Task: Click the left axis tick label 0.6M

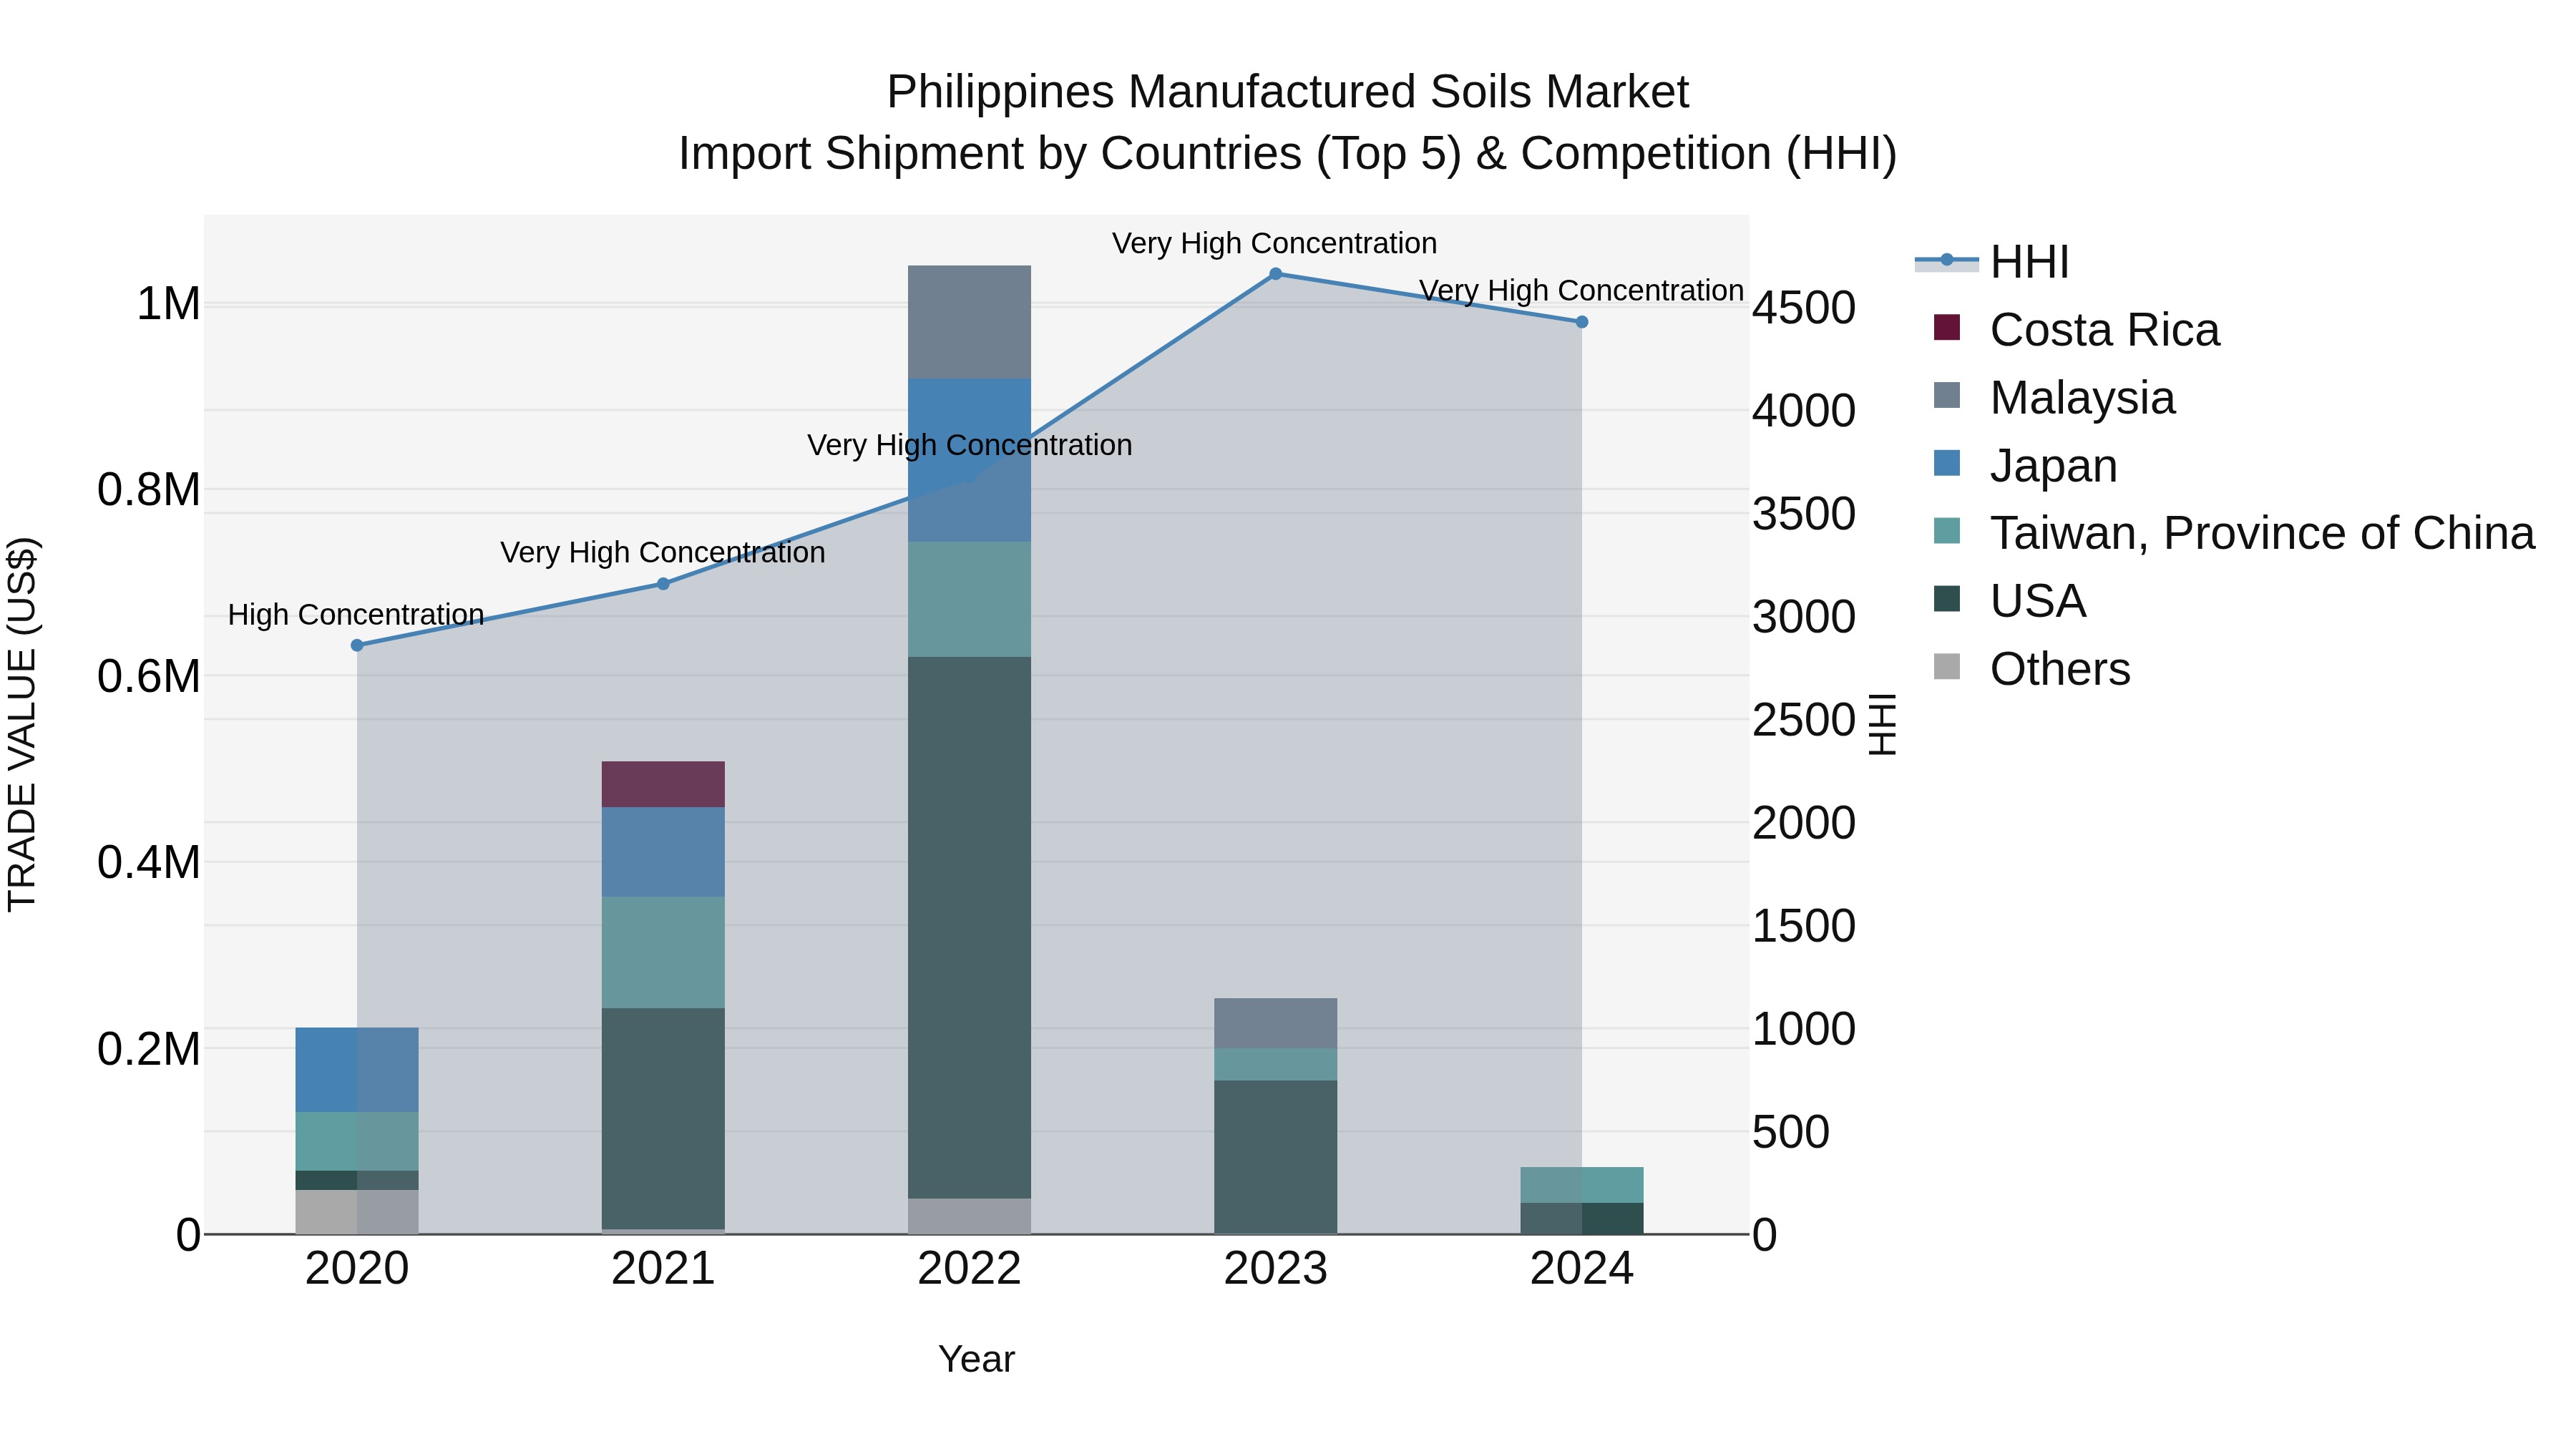Action: [149, 677]
